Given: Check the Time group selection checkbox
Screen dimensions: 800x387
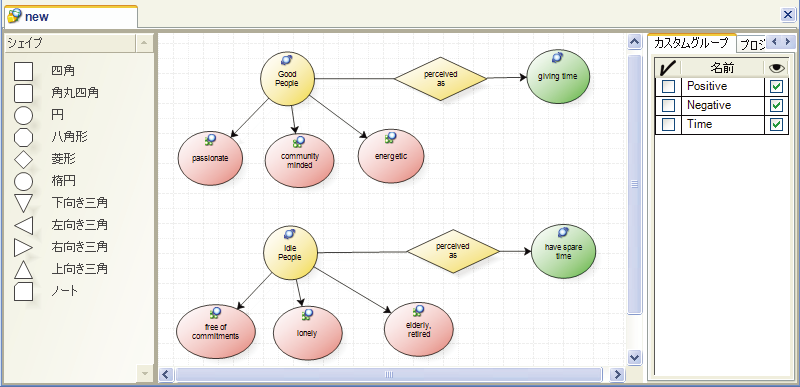Looking at the screenshot, I should coord(668,124).
